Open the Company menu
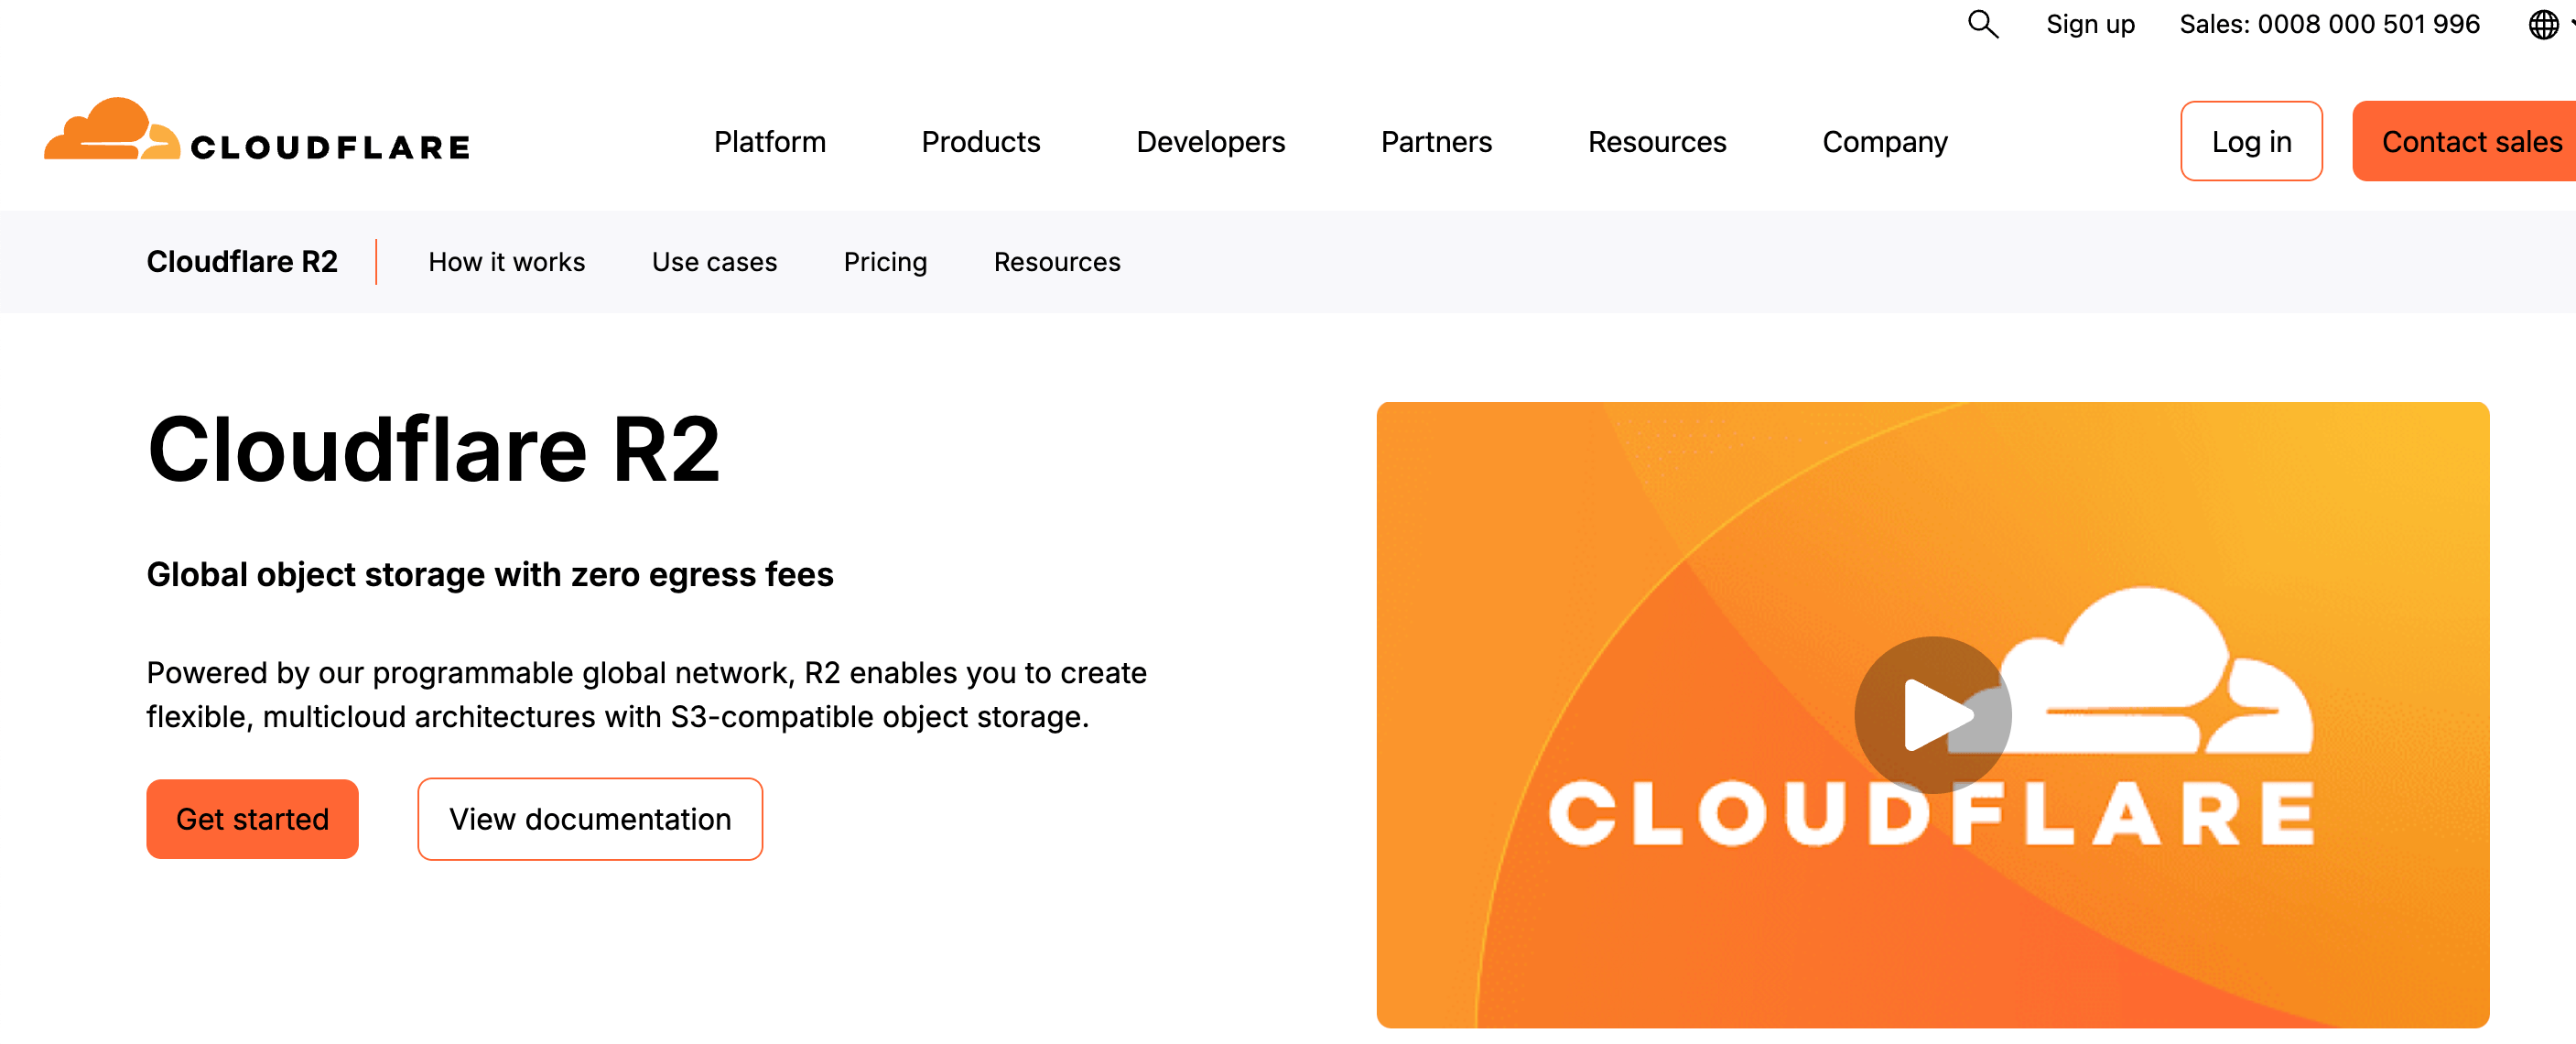Image resolution: width=2576 pixels, height=1044 pixels. pos(1884,142)
